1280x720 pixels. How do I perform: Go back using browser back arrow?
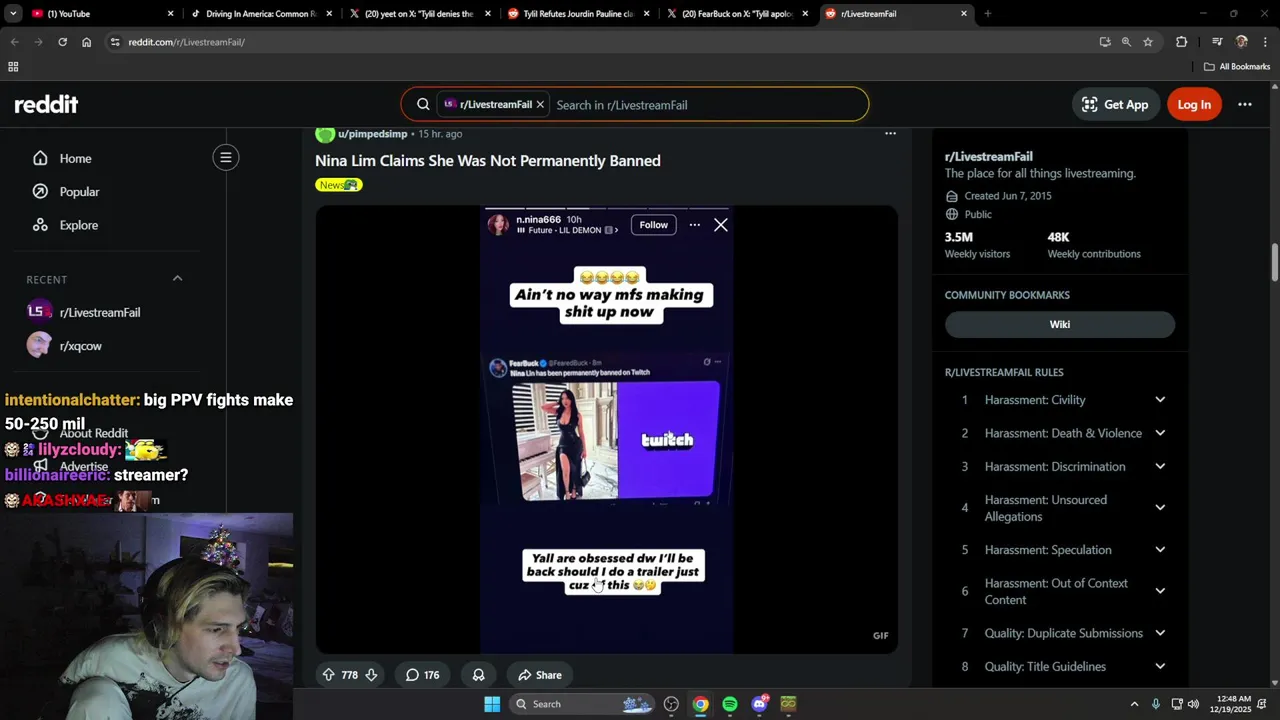pyautogui.click(x=14, y=42)
